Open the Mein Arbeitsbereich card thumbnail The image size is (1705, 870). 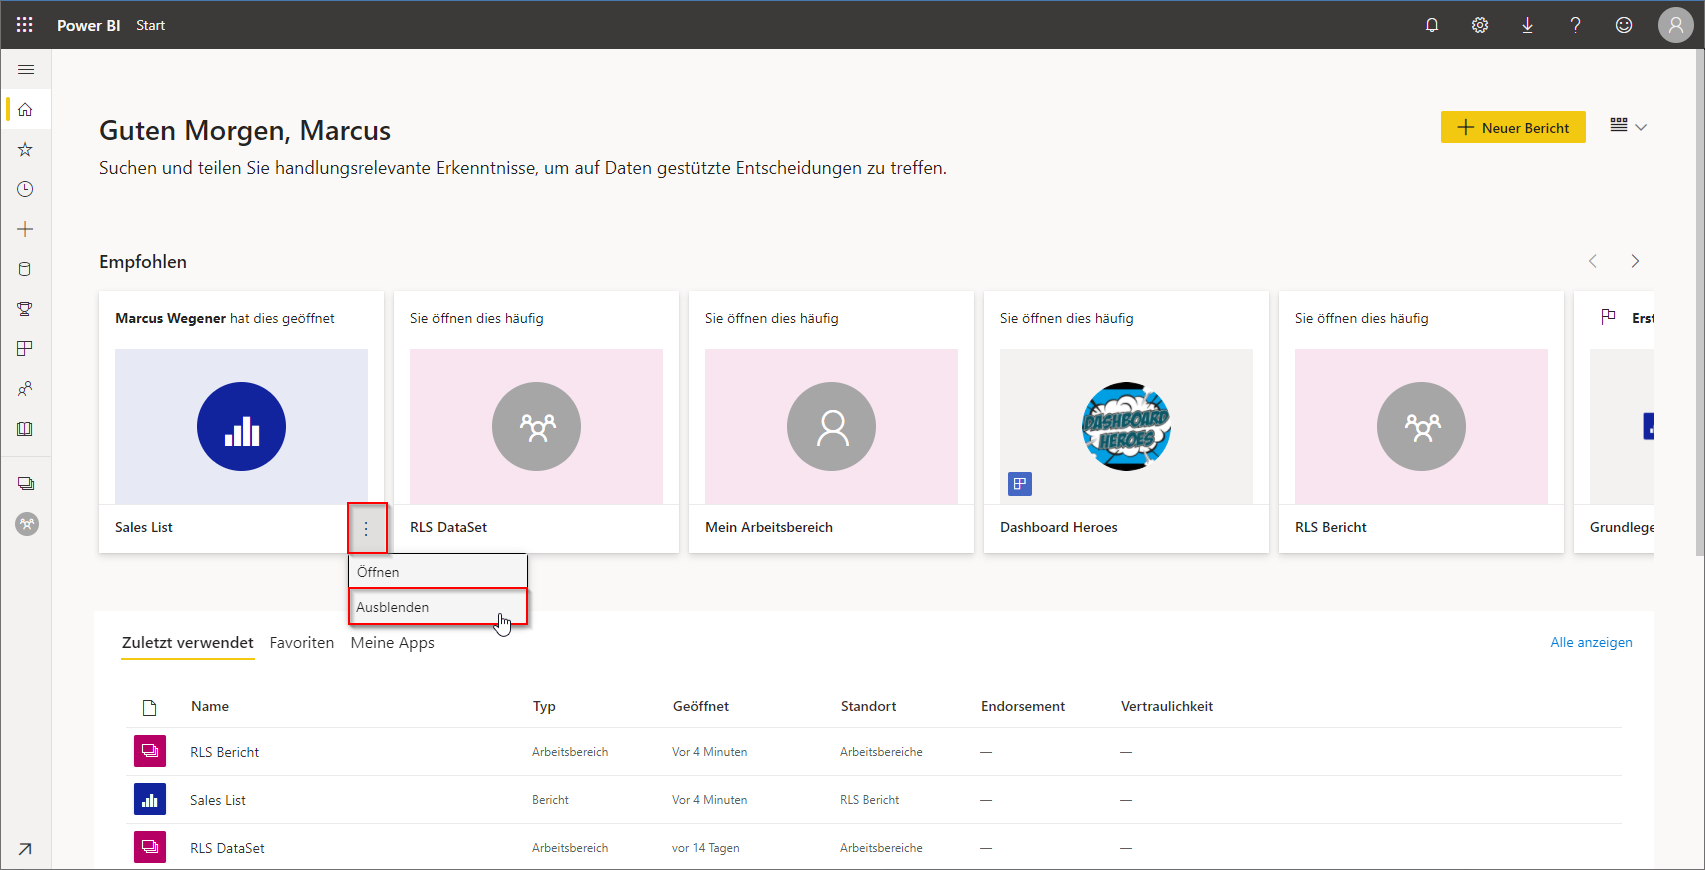pos(831,427)
